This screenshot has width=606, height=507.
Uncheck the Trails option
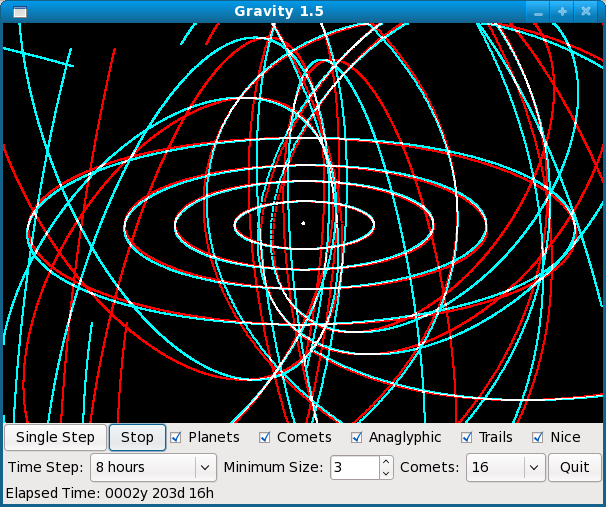point(467,437)
